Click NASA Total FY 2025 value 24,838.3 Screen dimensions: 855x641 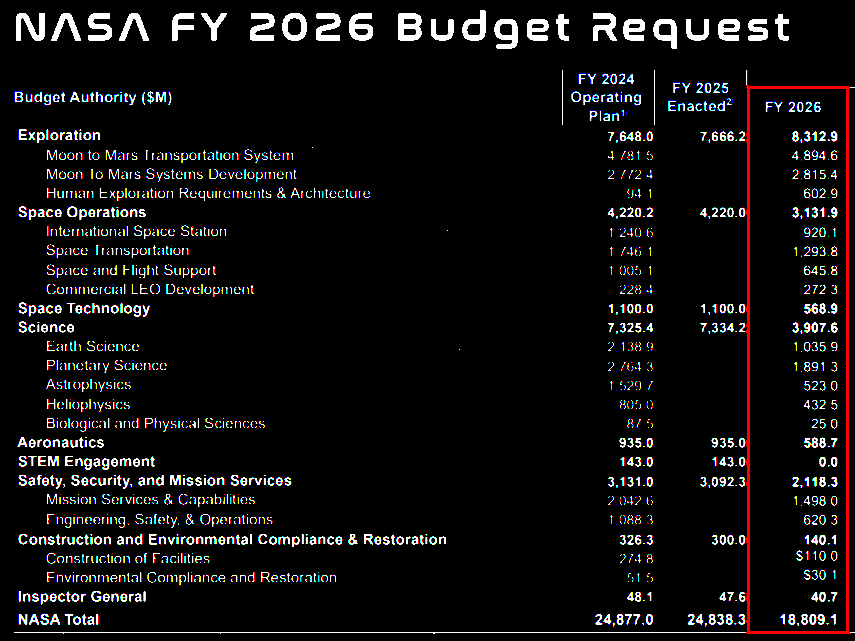pyautogui.click(x=717, y=620)
